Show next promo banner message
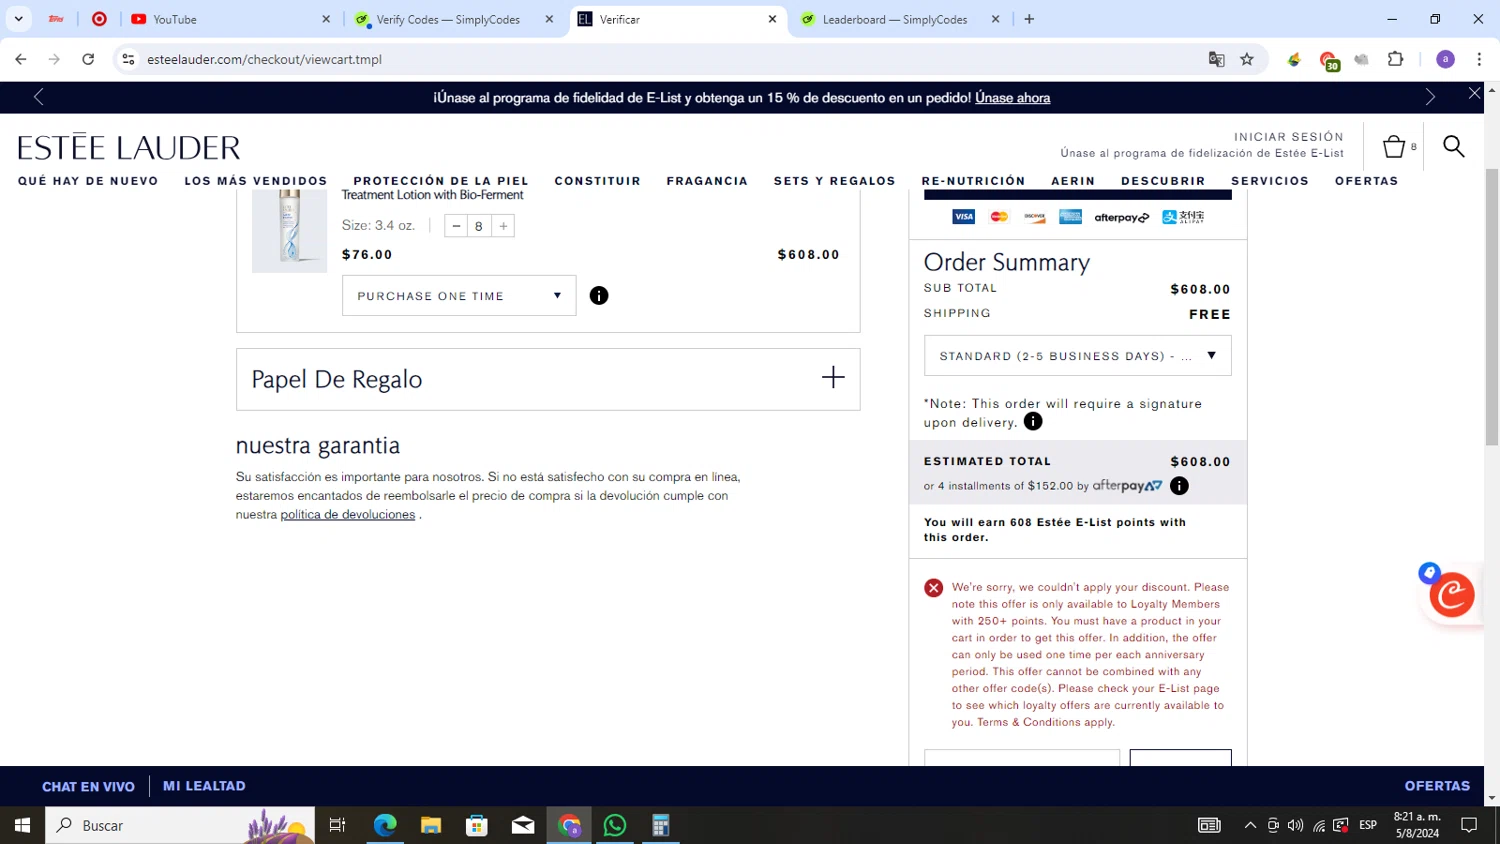This screenshot has height=844, width=1500. pyautogui.click(x=1430, y=97)
